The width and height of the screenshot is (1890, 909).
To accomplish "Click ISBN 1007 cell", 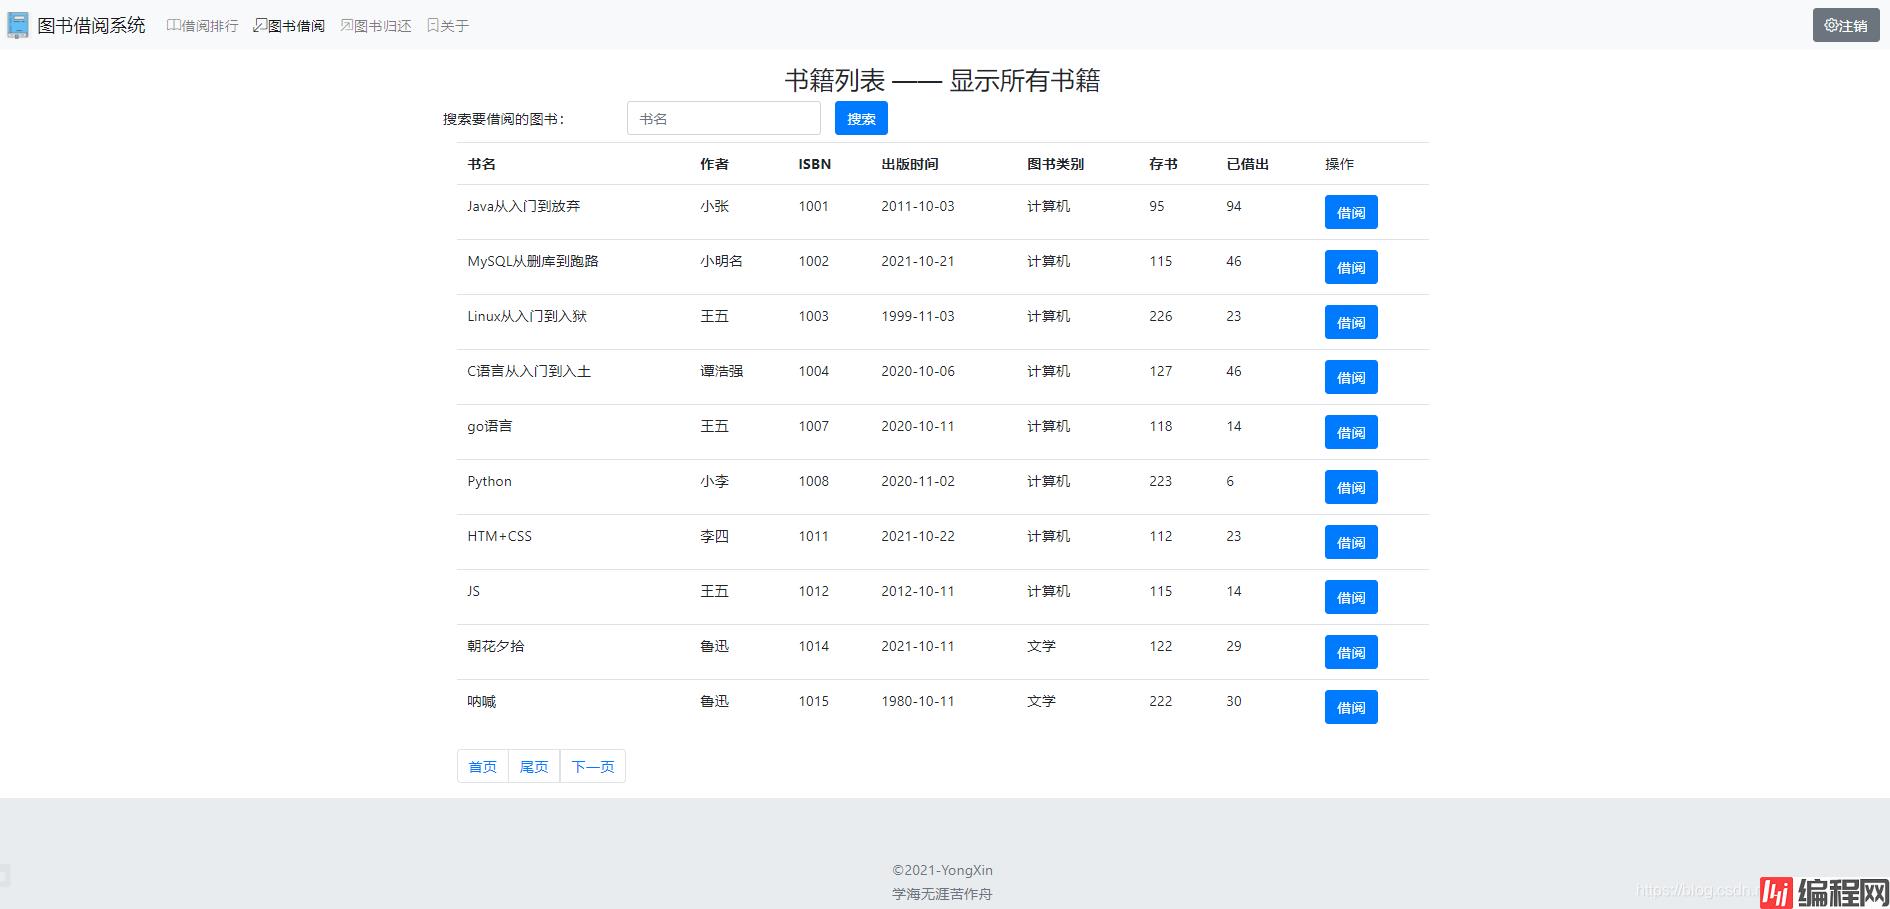I will coord(814,426).
